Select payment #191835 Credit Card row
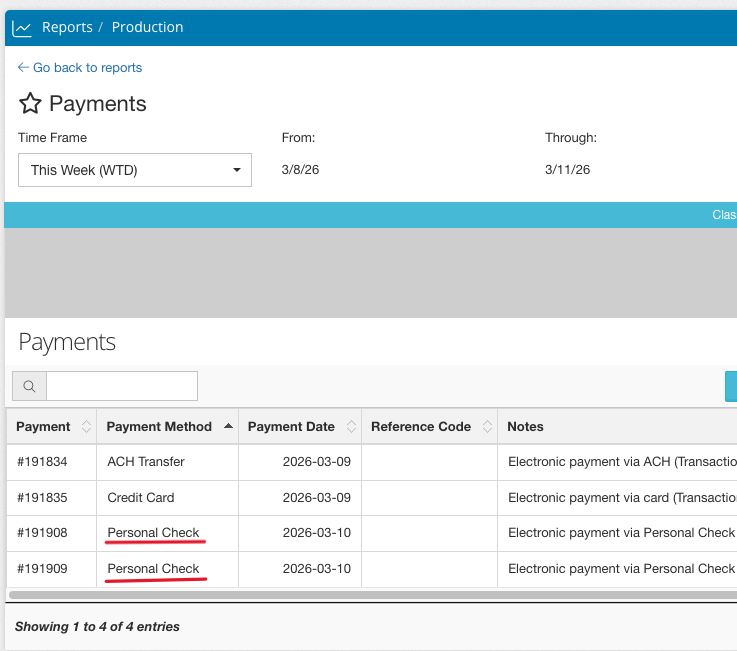Viewport: 737px width, 651px height. click(x=43, y=497)
